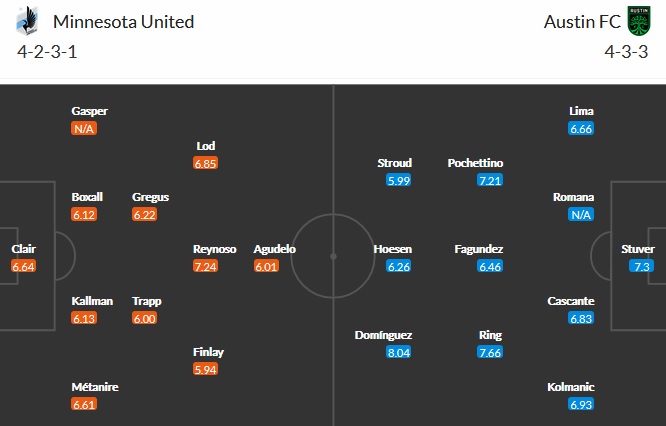Select Reynoso's 7.24 rating badge
The image size is (666, 426).
[x=207, y=266]
